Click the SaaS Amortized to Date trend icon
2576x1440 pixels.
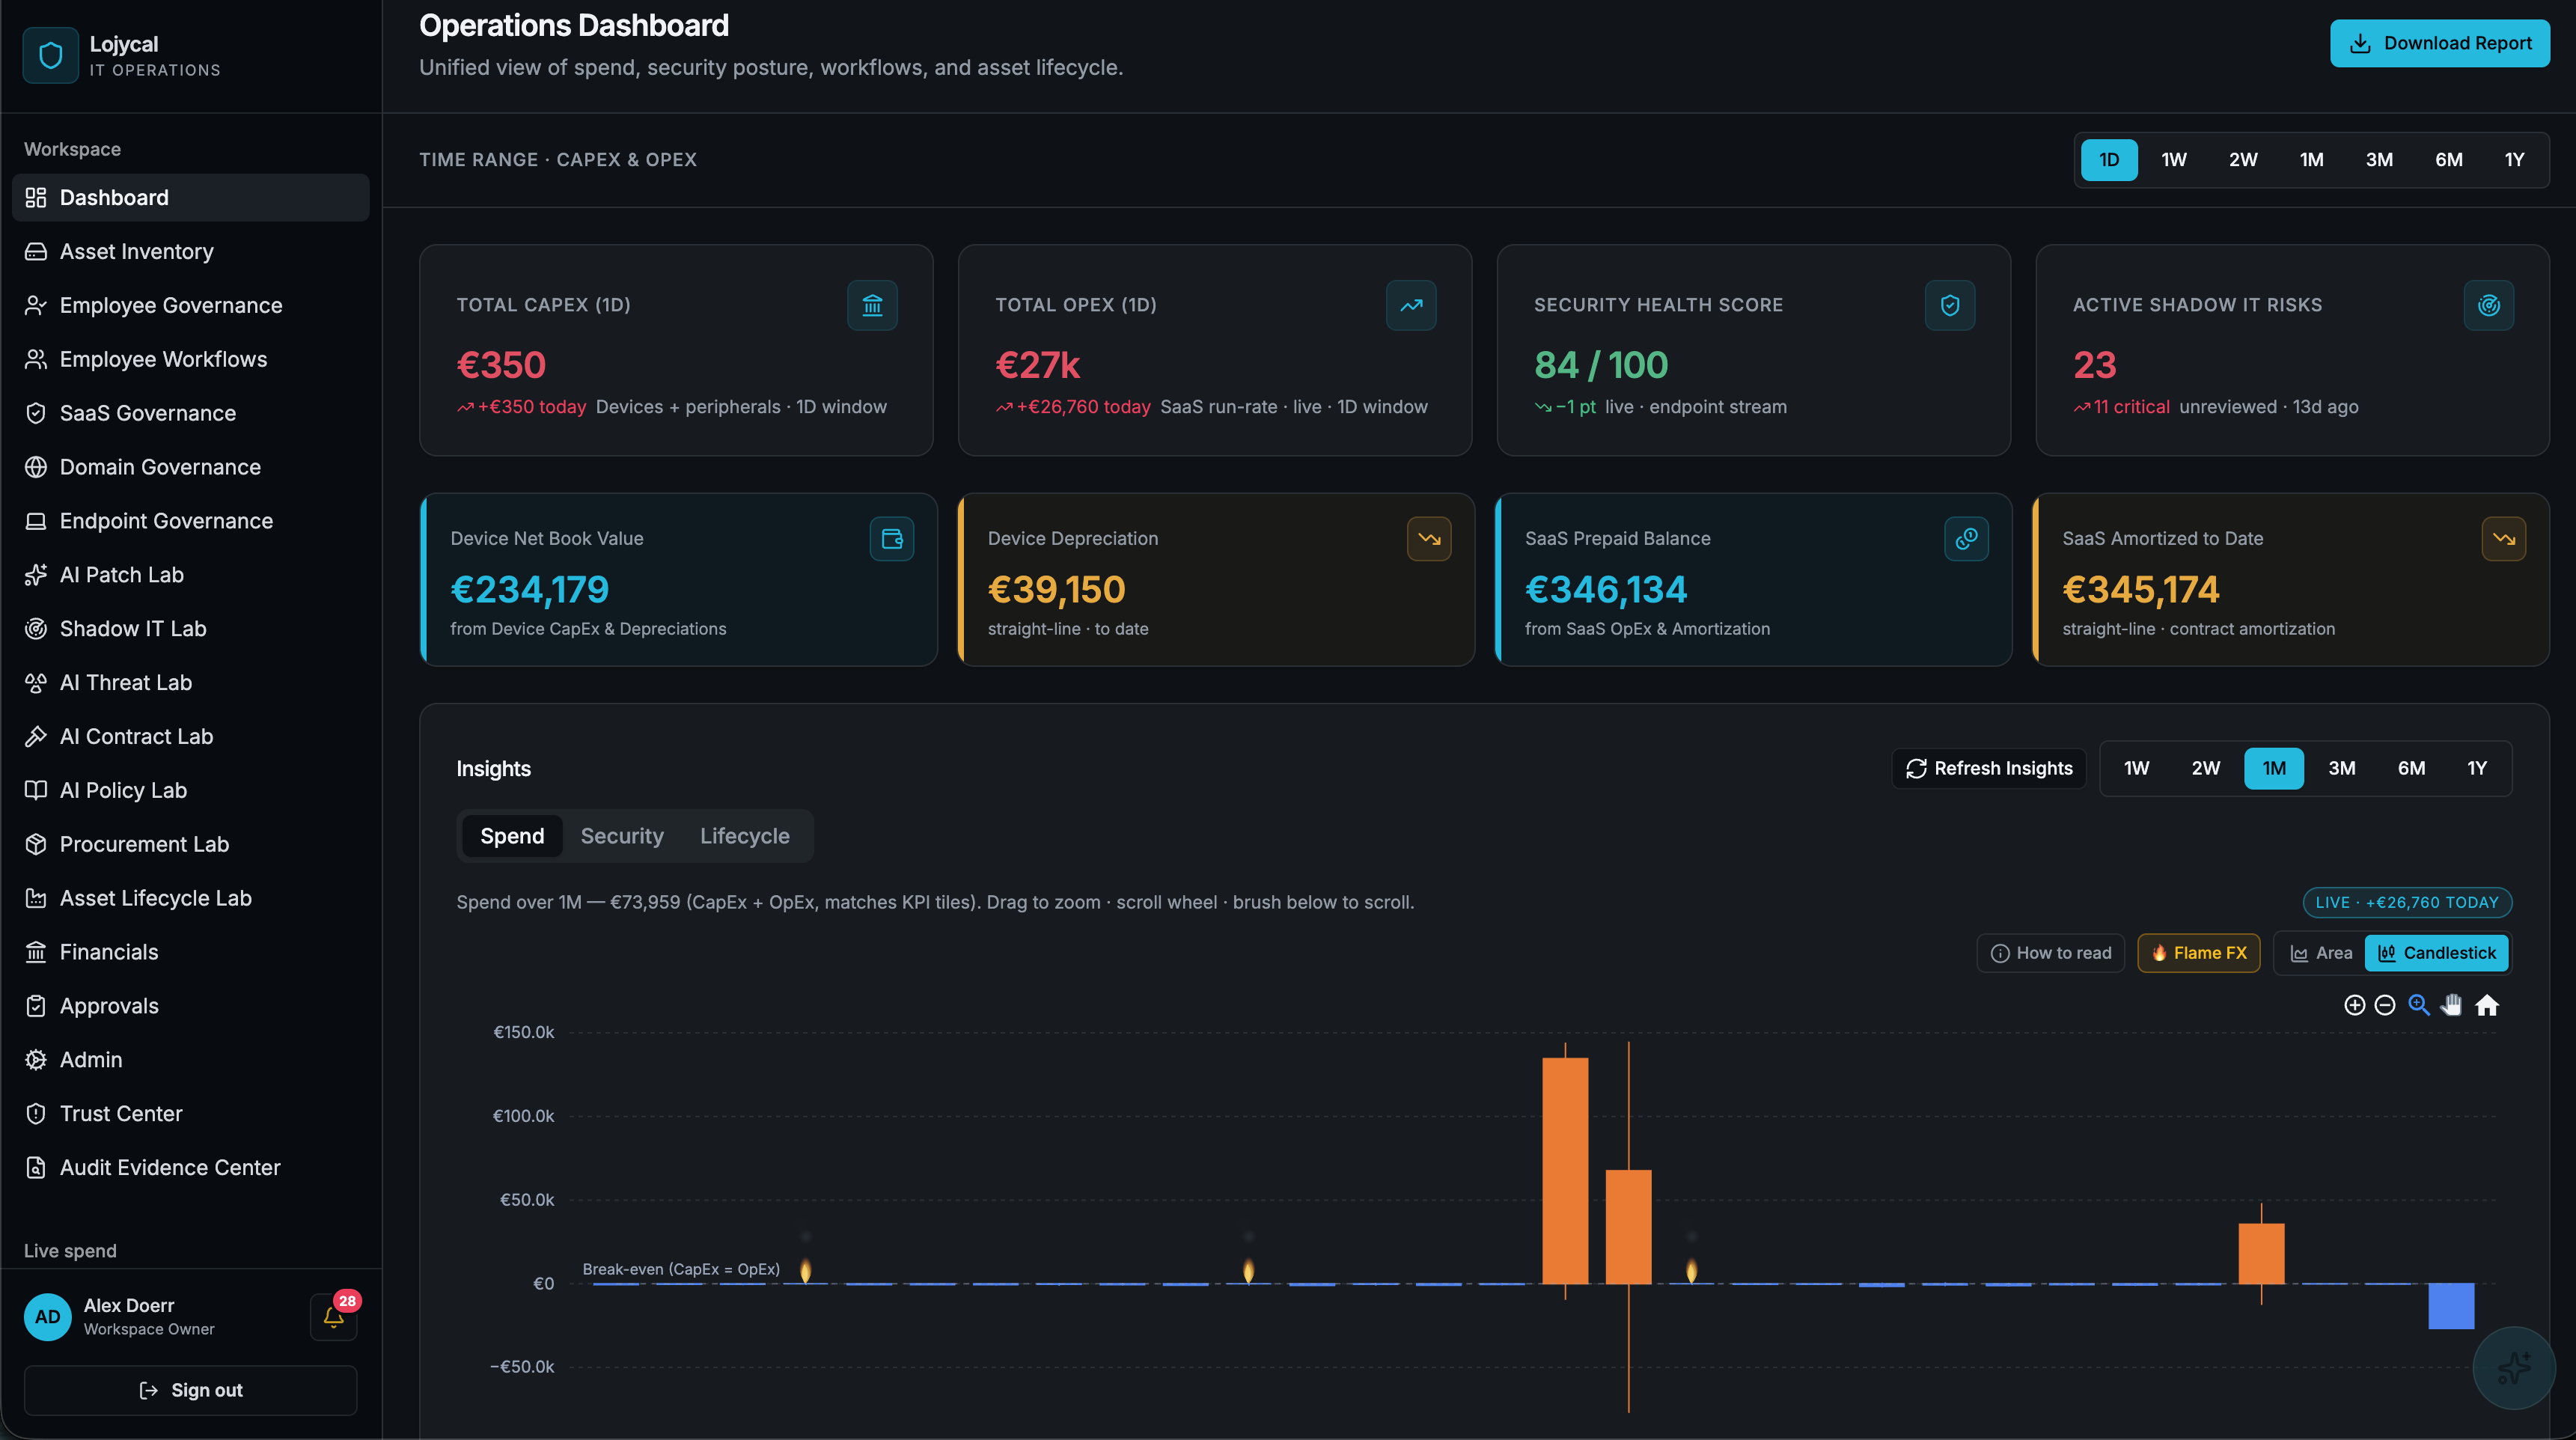pyautogui.click(x=2504, y=539)
